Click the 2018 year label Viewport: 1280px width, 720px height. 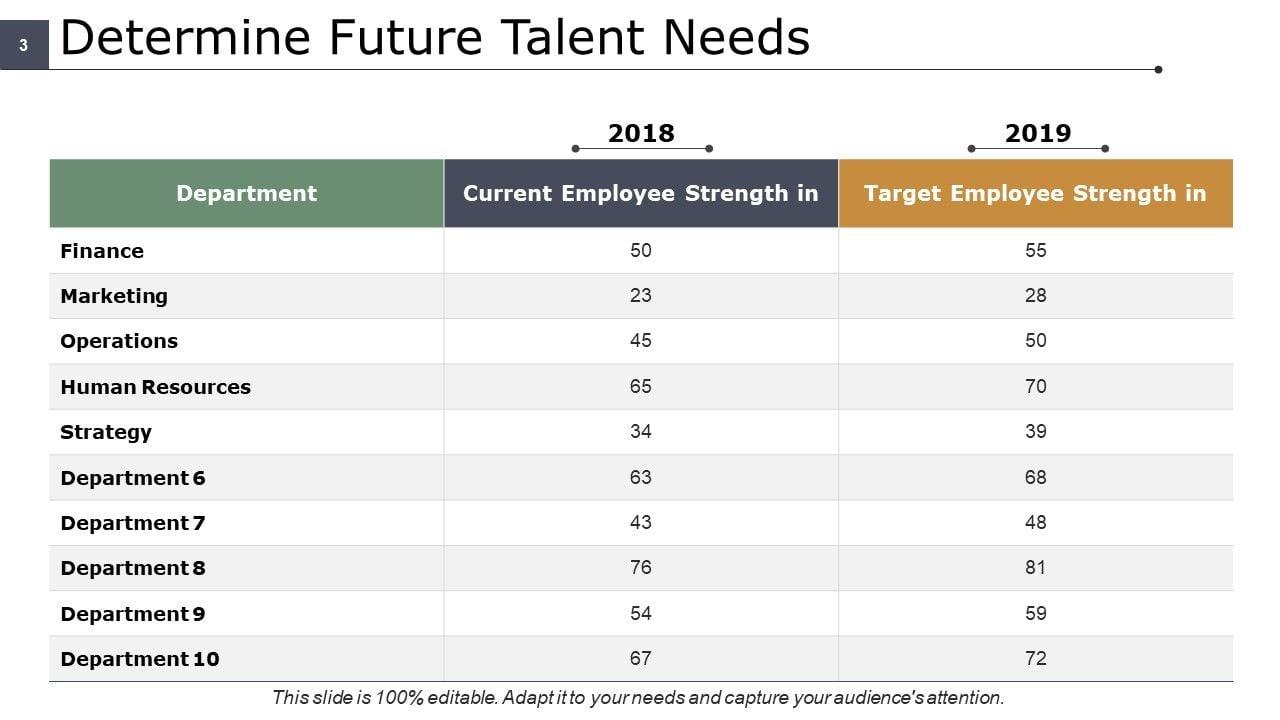point(641,133)
